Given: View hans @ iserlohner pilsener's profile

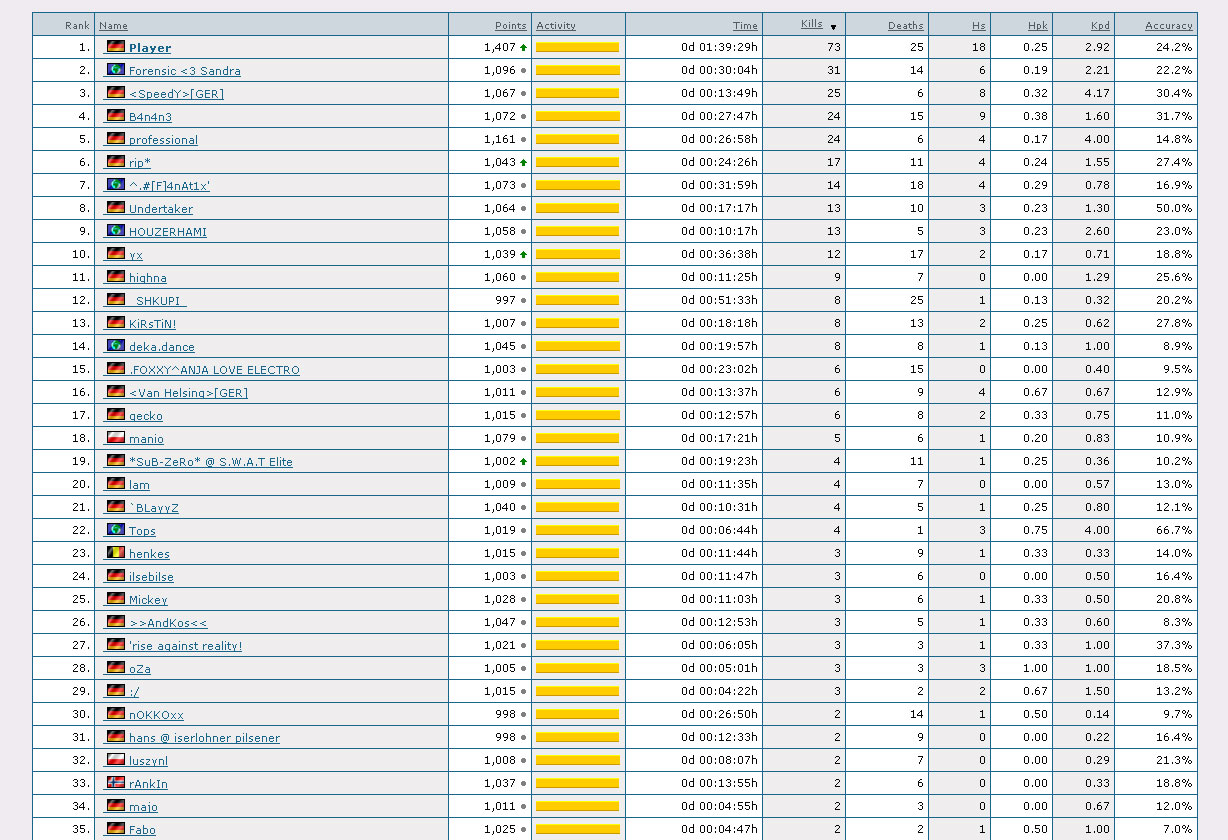Looking at the screenshot, I should pyautogui.click(x=204, y=738).
